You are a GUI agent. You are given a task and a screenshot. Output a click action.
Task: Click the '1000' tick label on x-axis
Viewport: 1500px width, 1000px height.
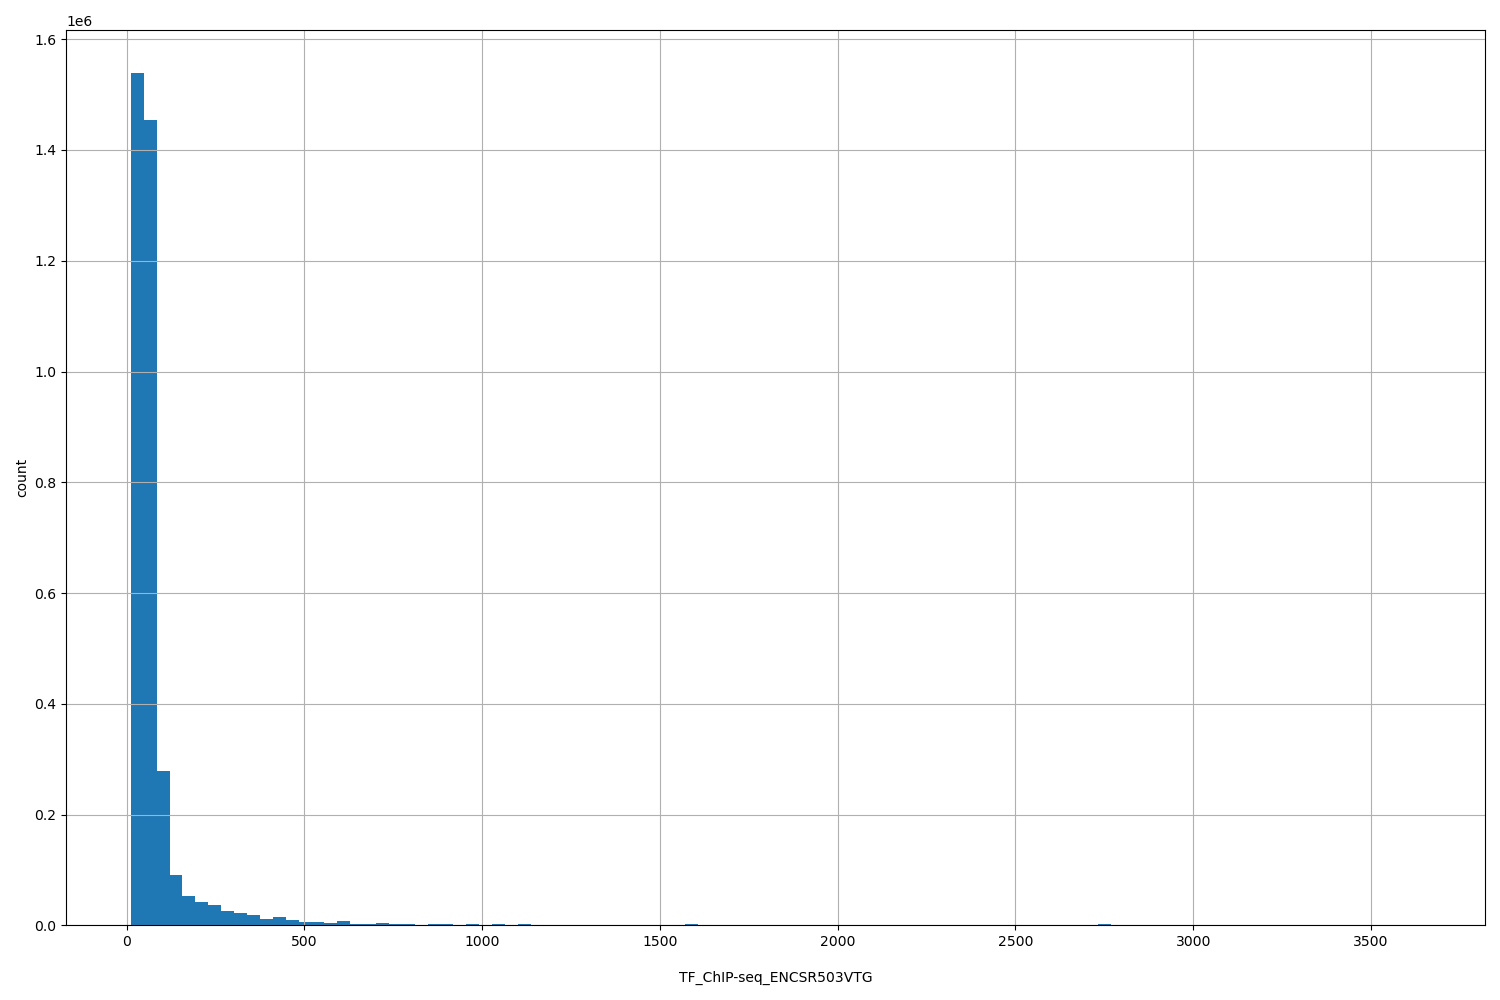484,941
